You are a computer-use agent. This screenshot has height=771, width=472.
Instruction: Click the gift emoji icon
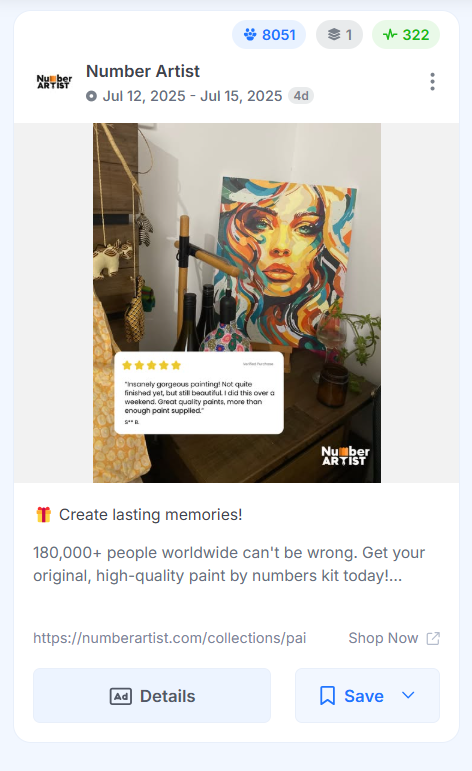(44, 514)
